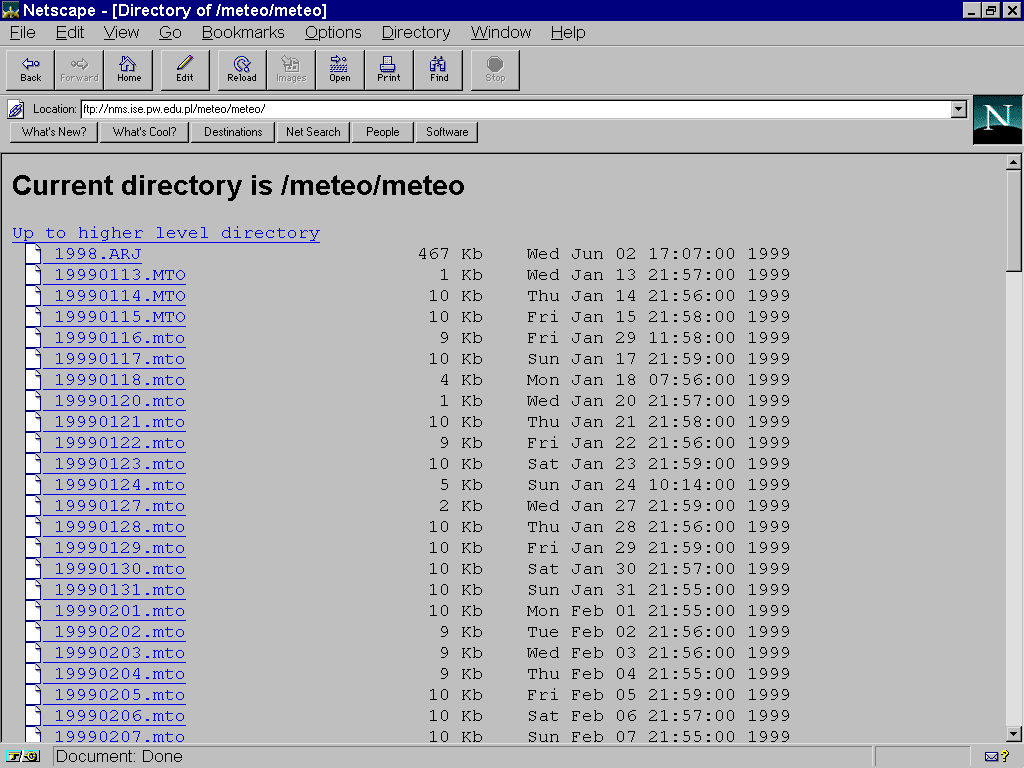Open the 19990202.mto file link

click(120, 632)
